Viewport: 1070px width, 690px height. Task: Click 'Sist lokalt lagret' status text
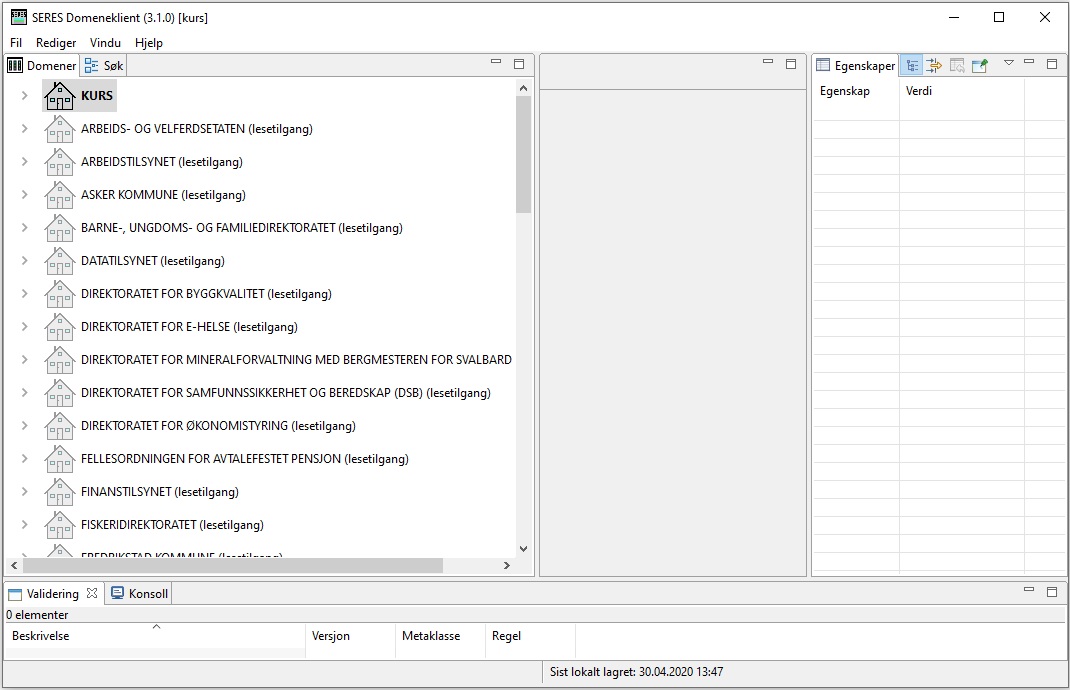pyautogui.click(x=637, y=672)
